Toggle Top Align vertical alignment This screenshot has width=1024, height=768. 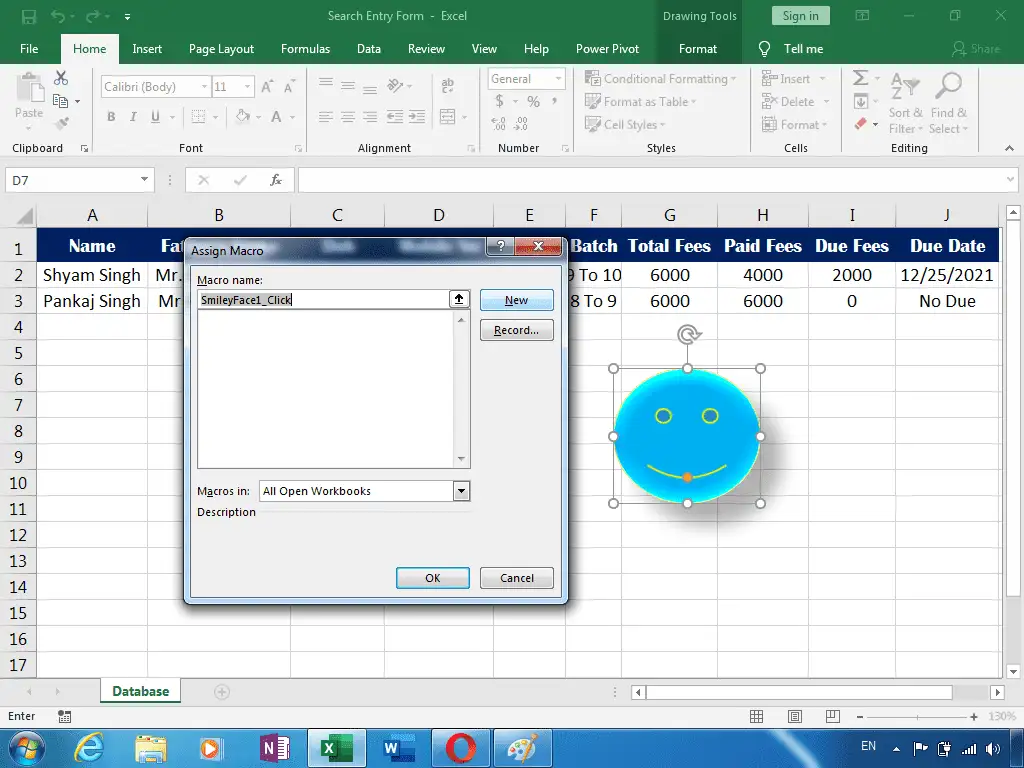(x=326, y=83)
